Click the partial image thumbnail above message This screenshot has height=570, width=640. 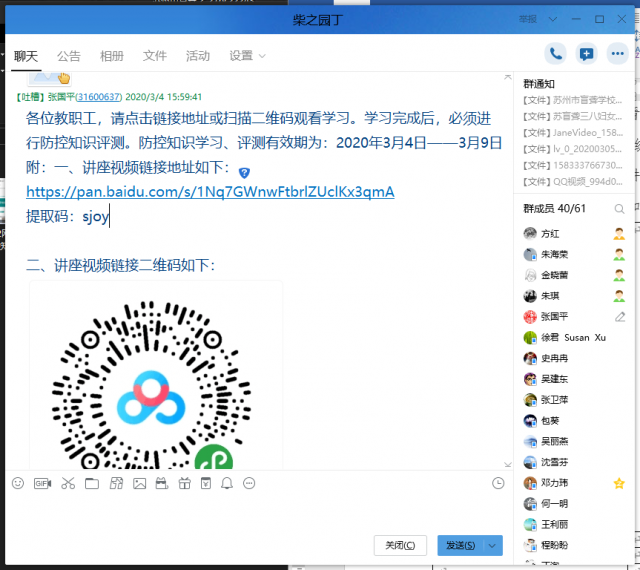click(49, 78)
